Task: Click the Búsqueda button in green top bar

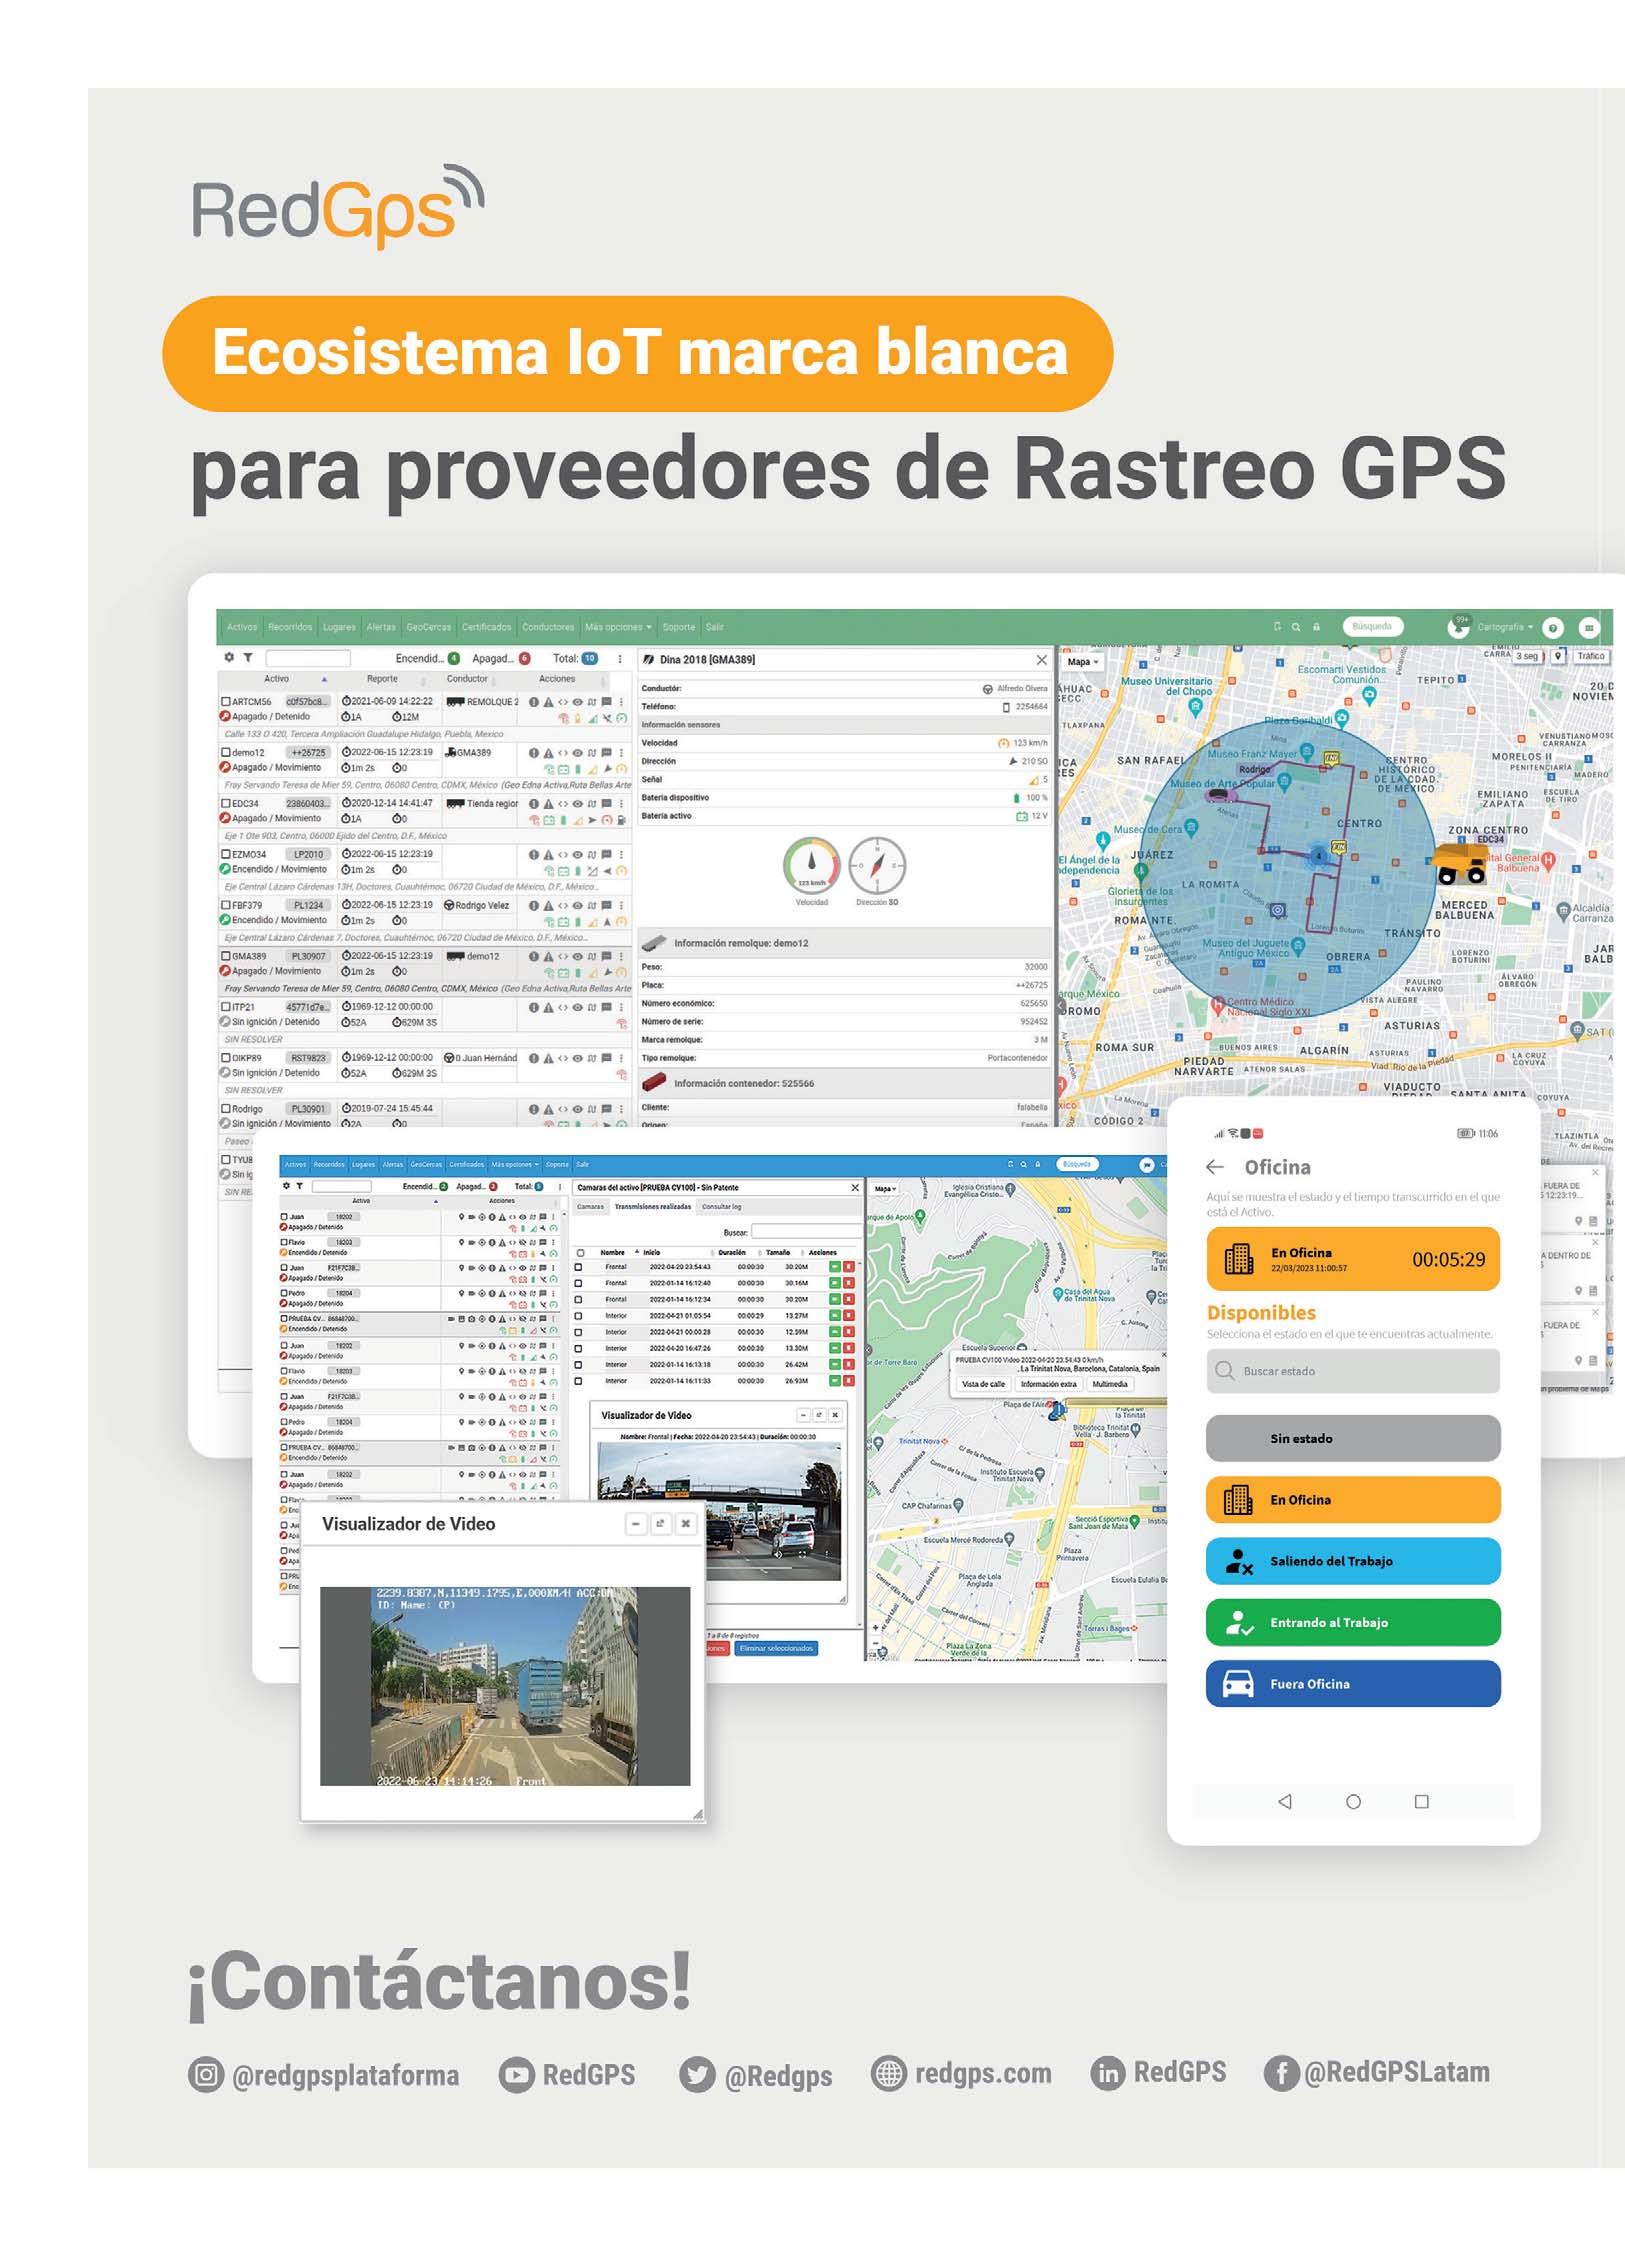Action: (1372, 627)
